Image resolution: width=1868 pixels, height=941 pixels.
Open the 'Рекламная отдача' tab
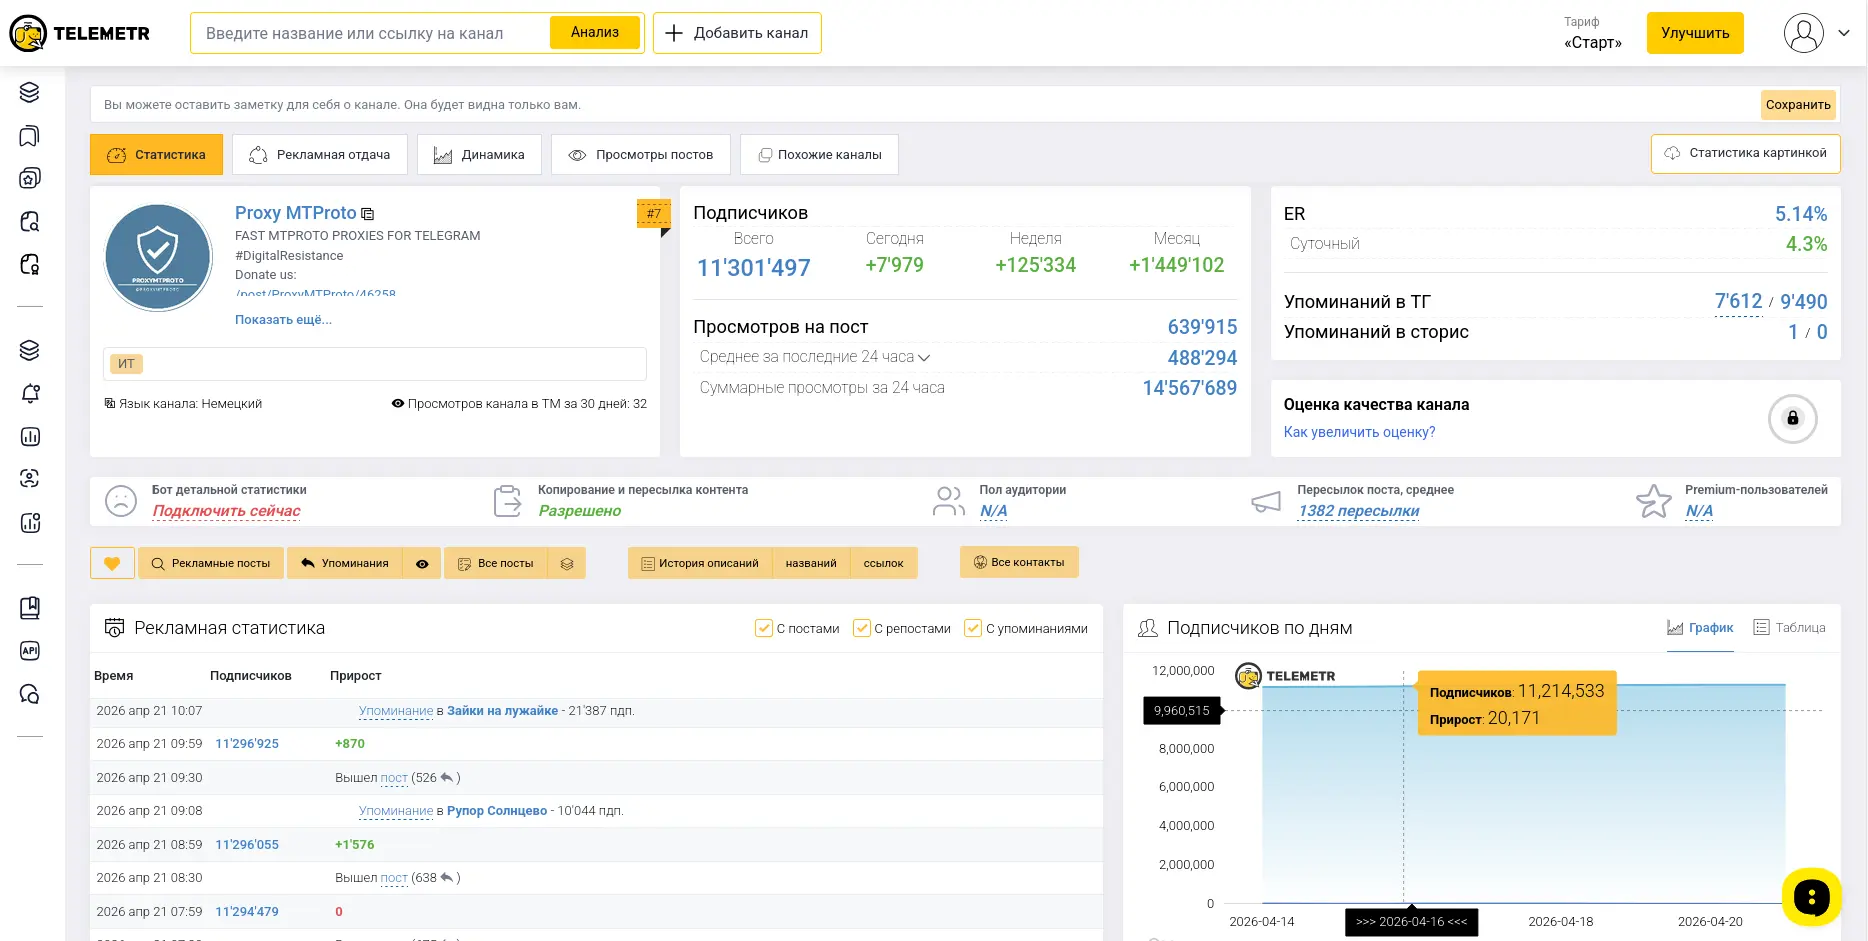tap(320, 154)
